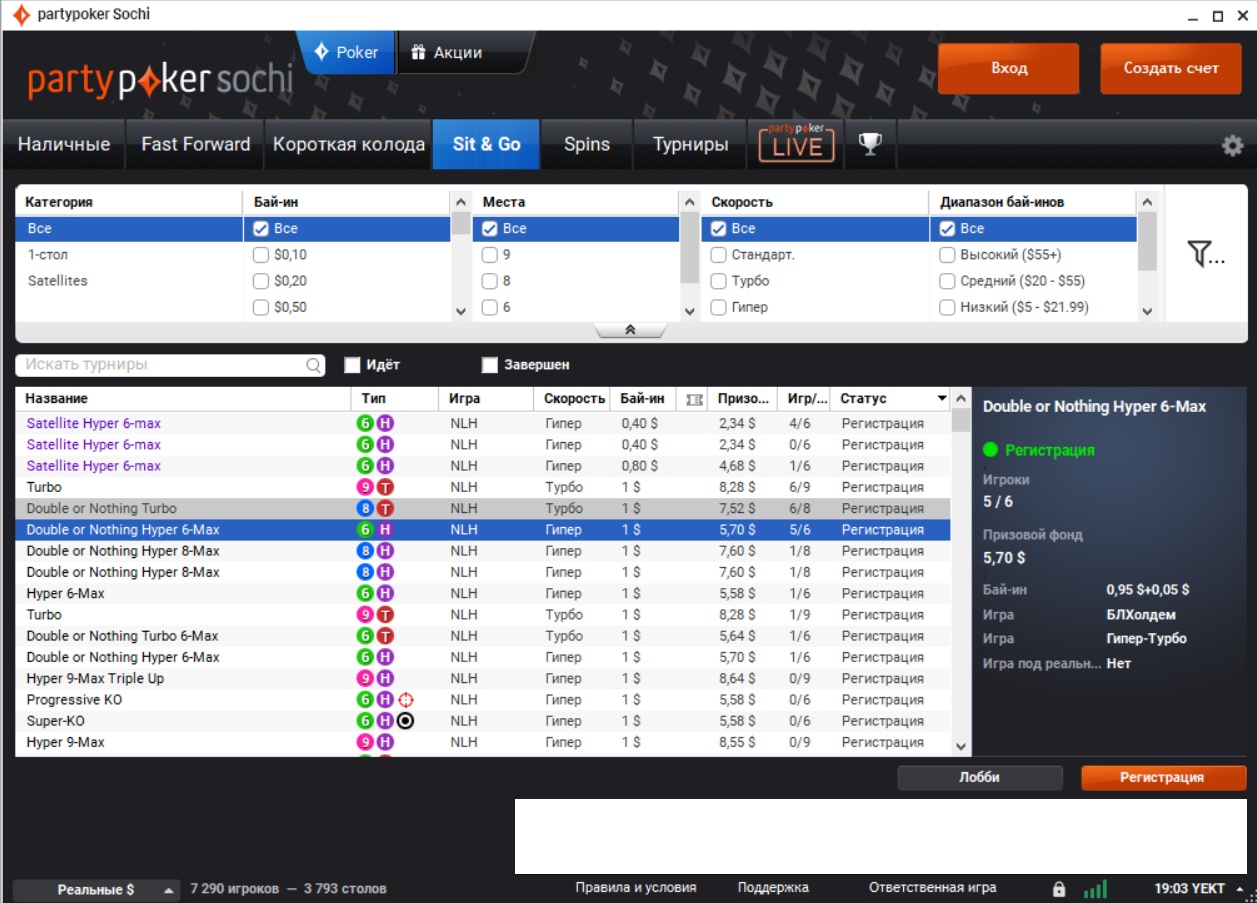This screenshot has height=903, width=1257.
Task: Select the Progressive KO tournament row
Action: point(483,700)
